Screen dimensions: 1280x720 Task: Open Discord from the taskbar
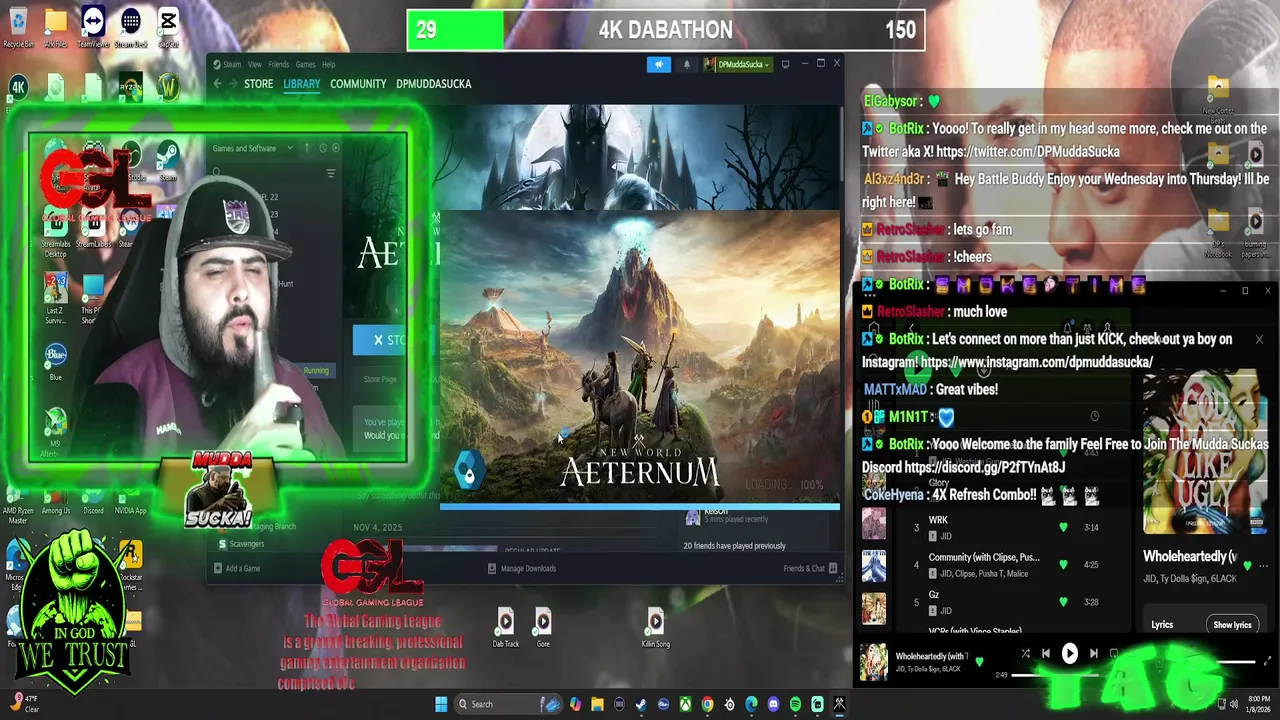[773, 704]
